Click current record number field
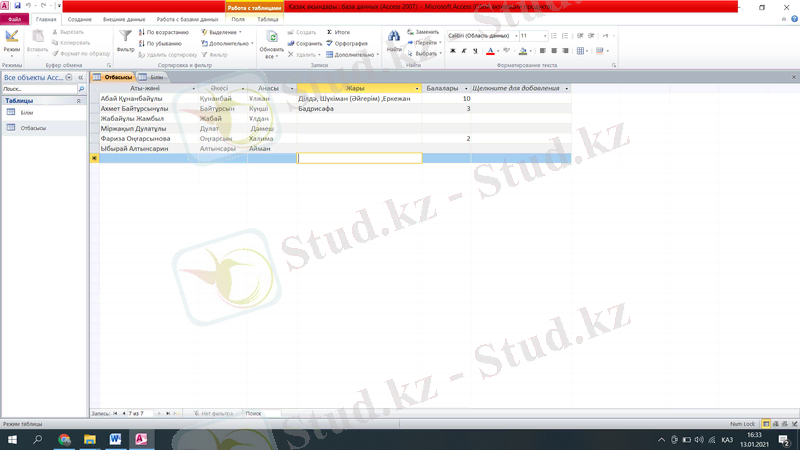Image resolution: width=800 pixels, height=450 pixels. [139, 413]
